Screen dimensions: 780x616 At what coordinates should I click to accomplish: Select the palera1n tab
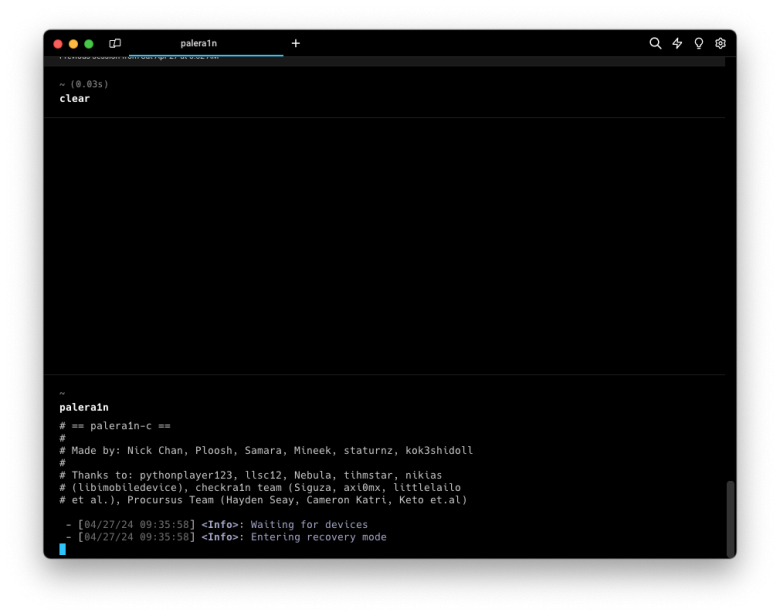click(206, 43)
